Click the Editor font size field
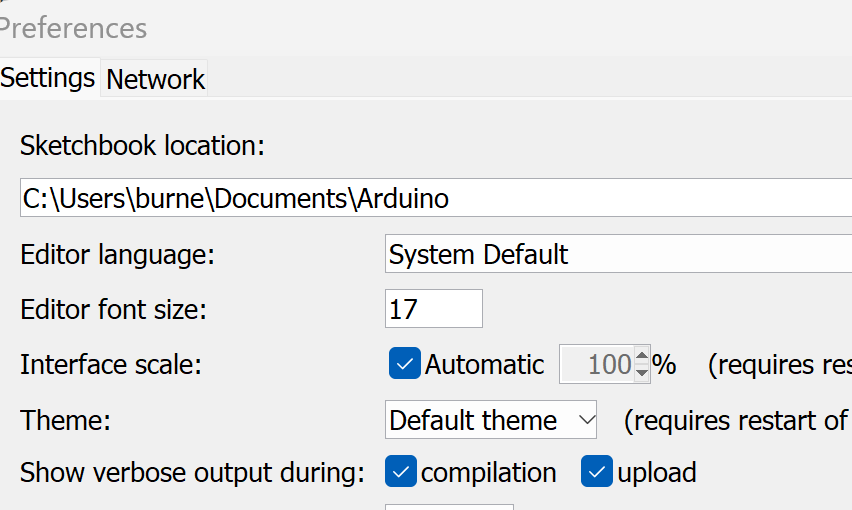852x510 pixels. [x=433, y=309]
